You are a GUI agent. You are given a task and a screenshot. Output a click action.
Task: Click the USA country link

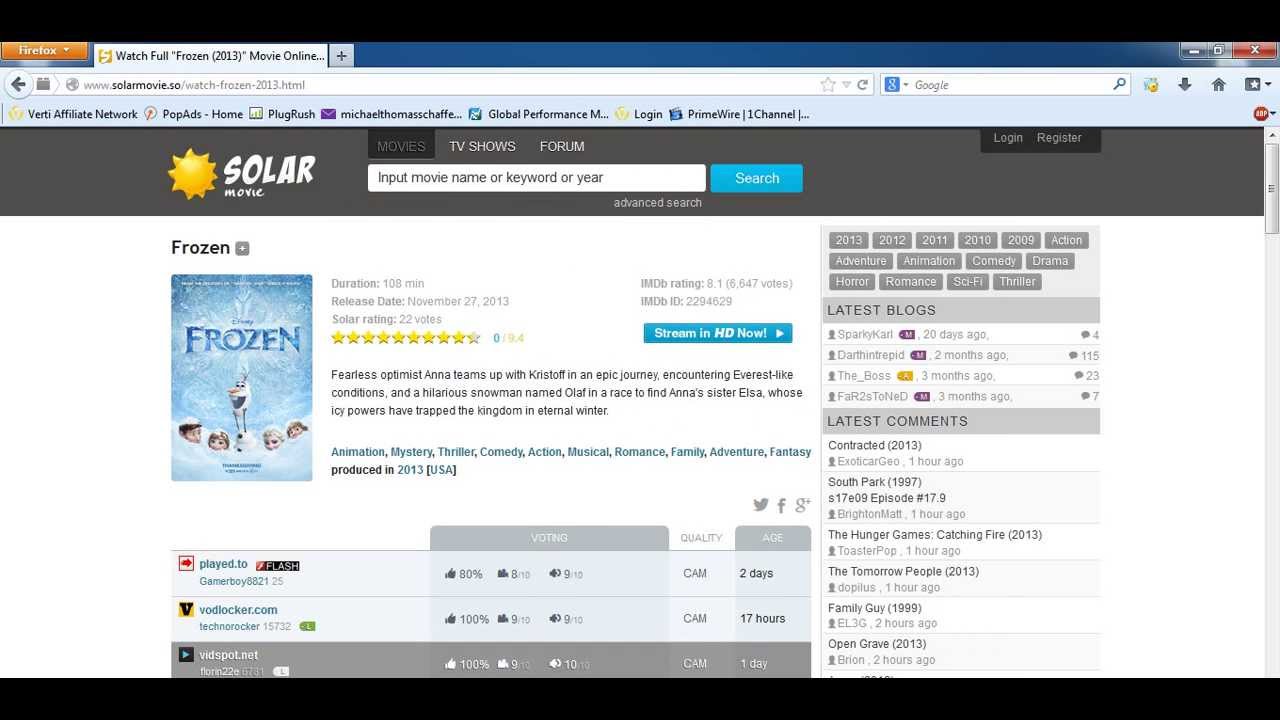point(441,470)
